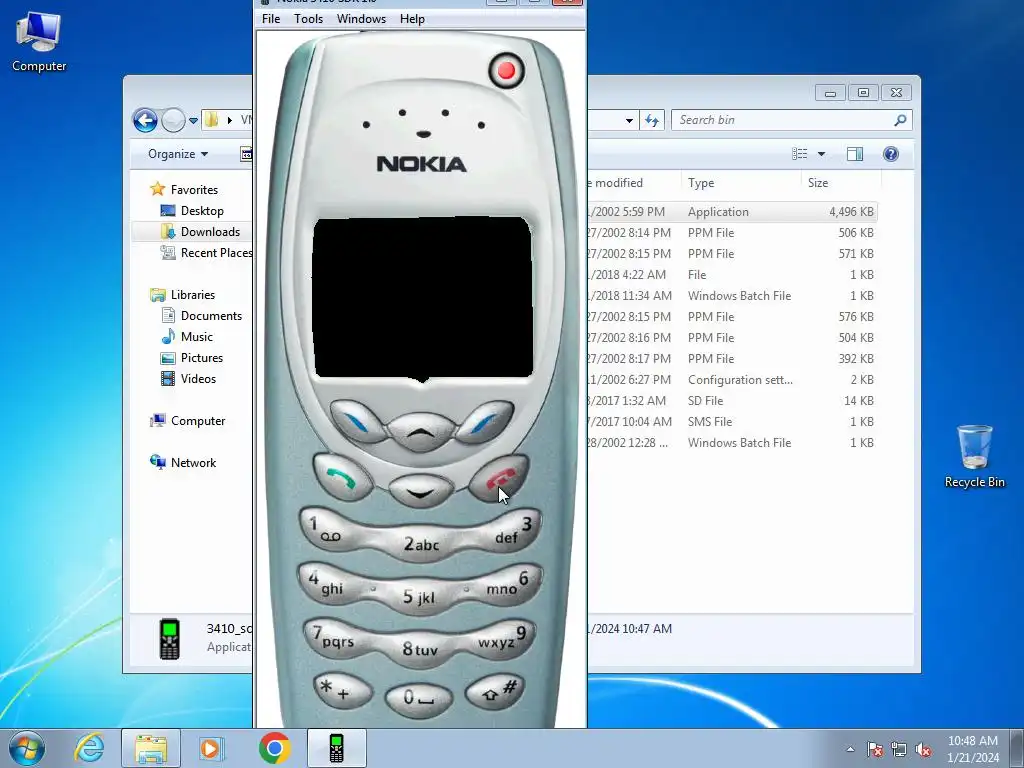Tap the 8tuv key

[x=419, y=649]
